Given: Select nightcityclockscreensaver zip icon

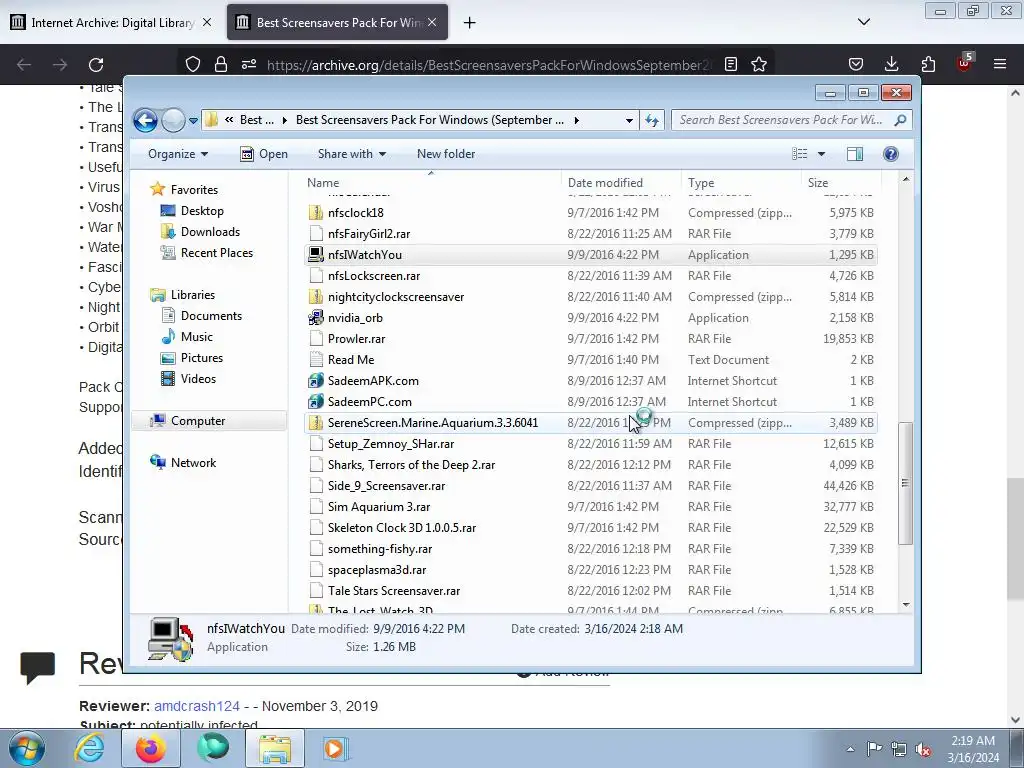Looking at the screenshot, I should [316, 296].
